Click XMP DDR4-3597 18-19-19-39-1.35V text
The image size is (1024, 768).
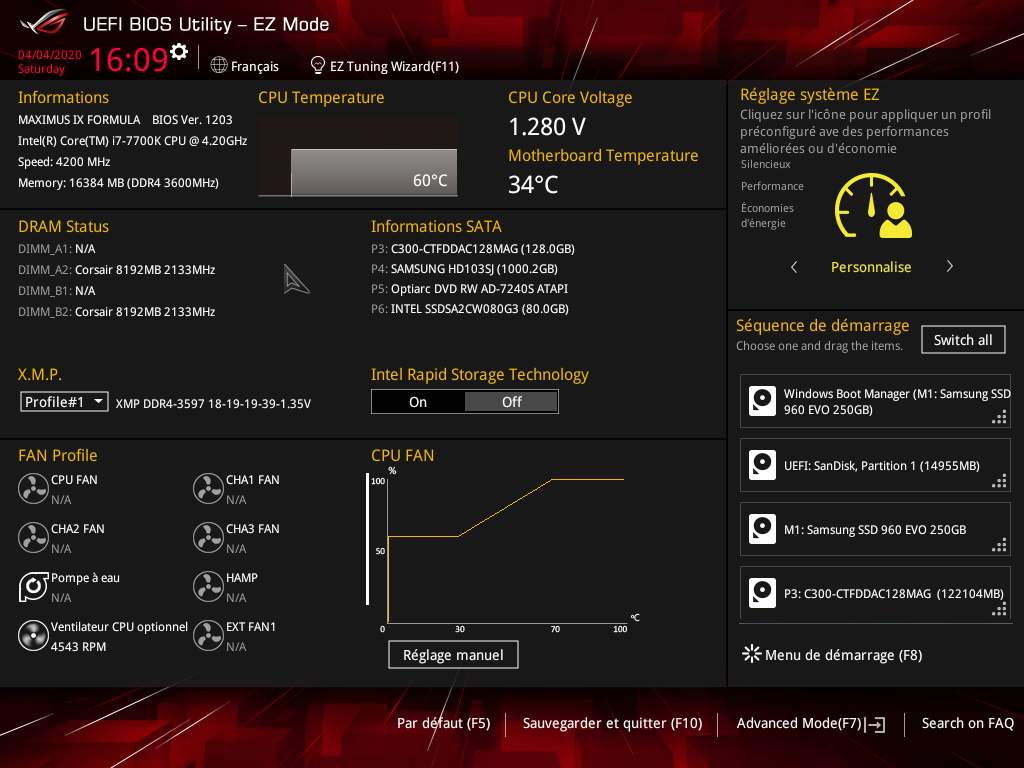coord(213,404)
